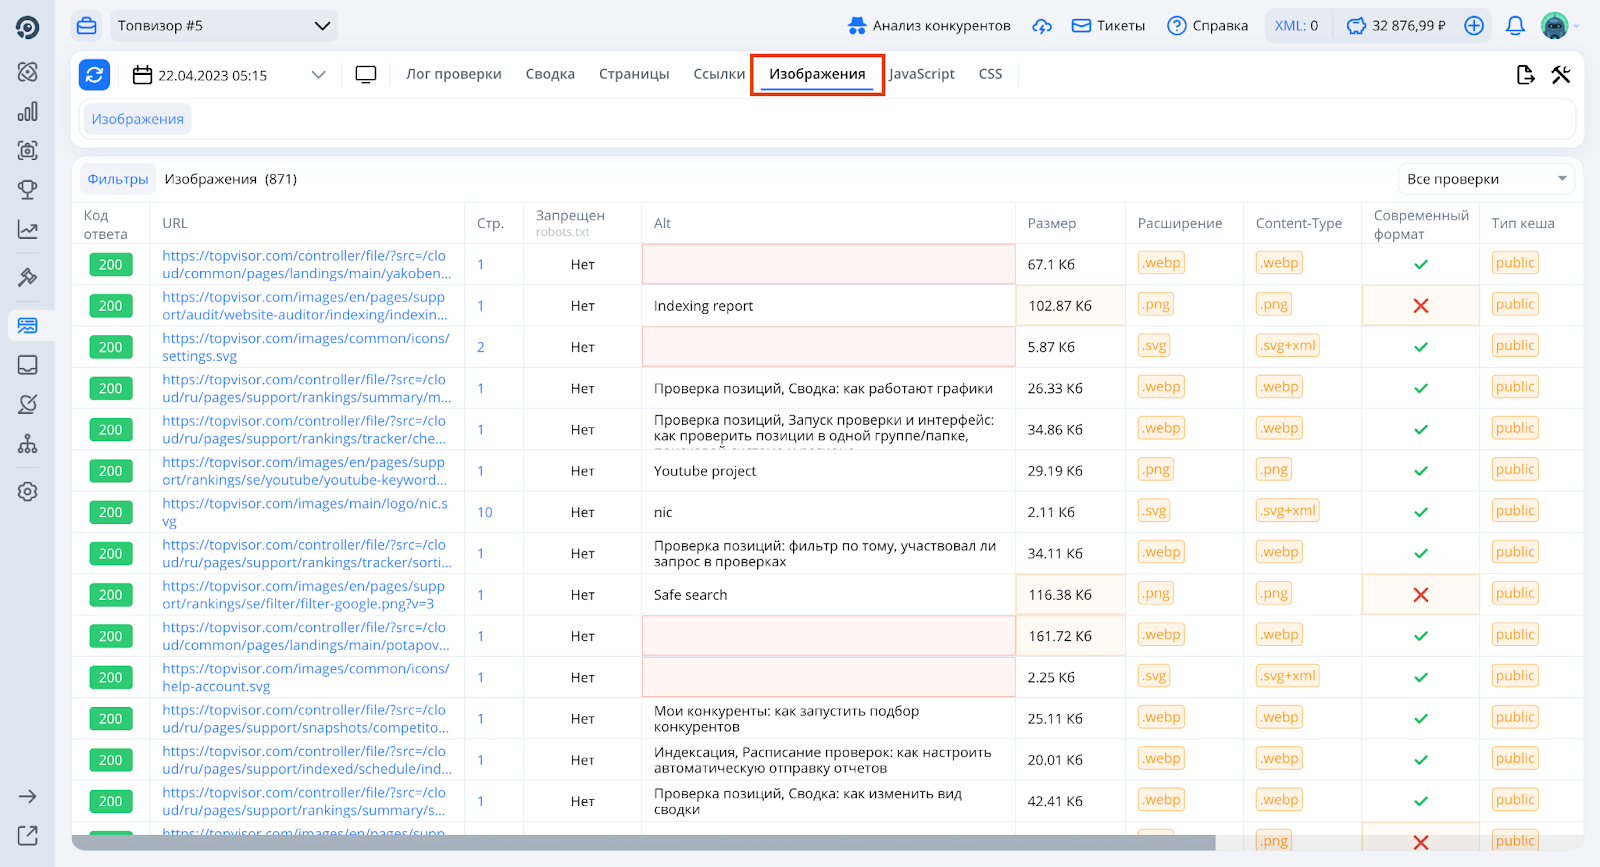Open sidebar settings gear icon
Screen dimensions: 1600x867
28,492
